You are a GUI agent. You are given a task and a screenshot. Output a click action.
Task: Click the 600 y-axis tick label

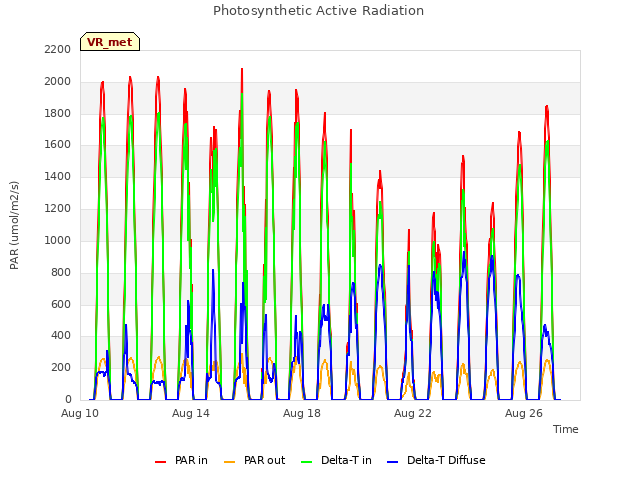pos(61,304)
